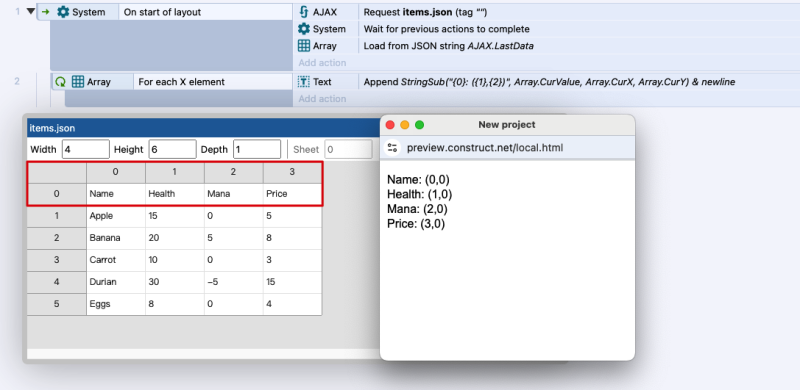800x390 pixels.
Task: Click the Health header cell
Action: point(174,194)
